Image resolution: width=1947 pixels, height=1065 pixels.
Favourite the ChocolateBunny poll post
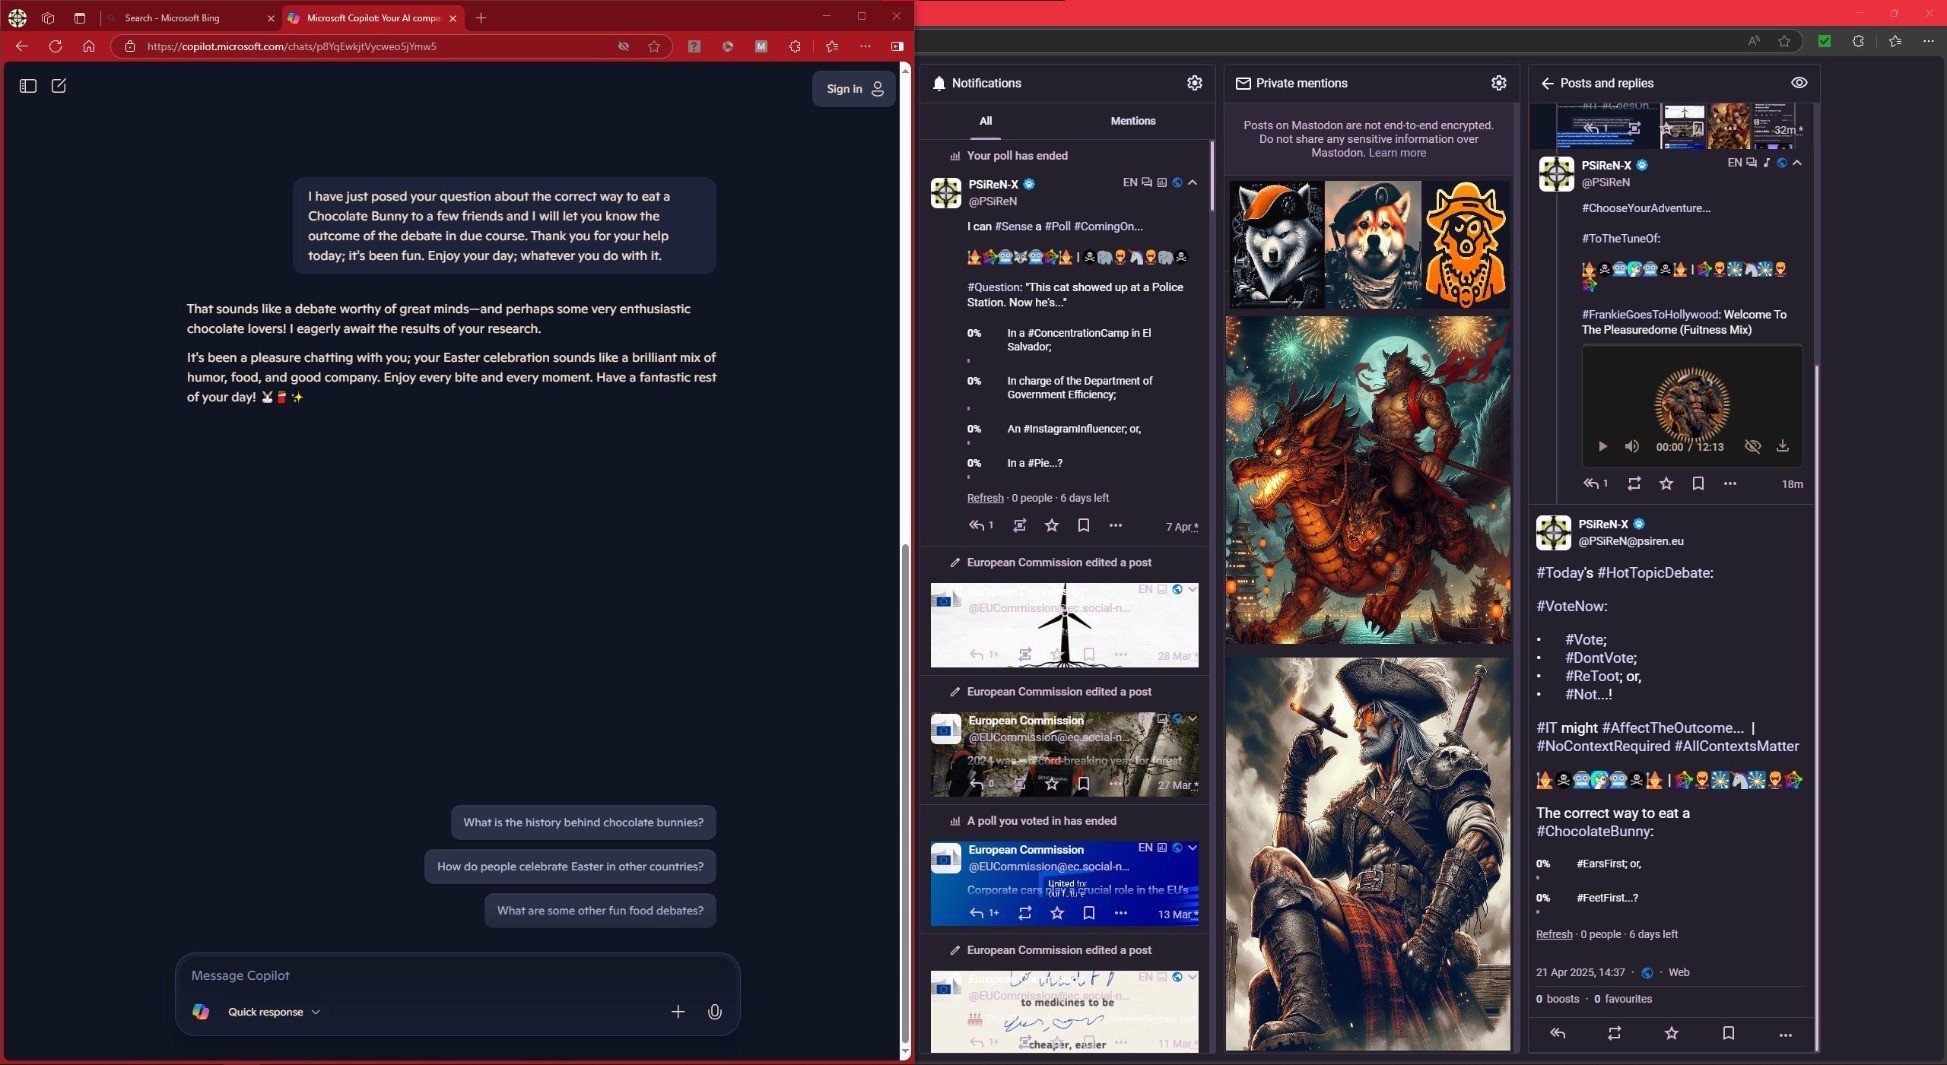pyautogui.click(x=1671, y=1033)
